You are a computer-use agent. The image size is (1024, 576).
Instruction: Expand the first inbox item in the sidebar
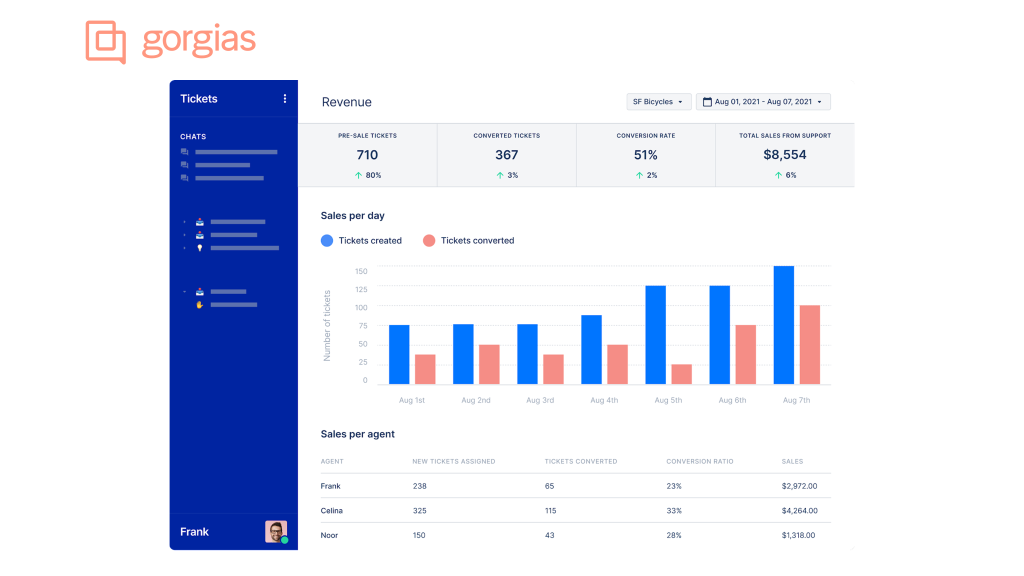coord(185,221)
